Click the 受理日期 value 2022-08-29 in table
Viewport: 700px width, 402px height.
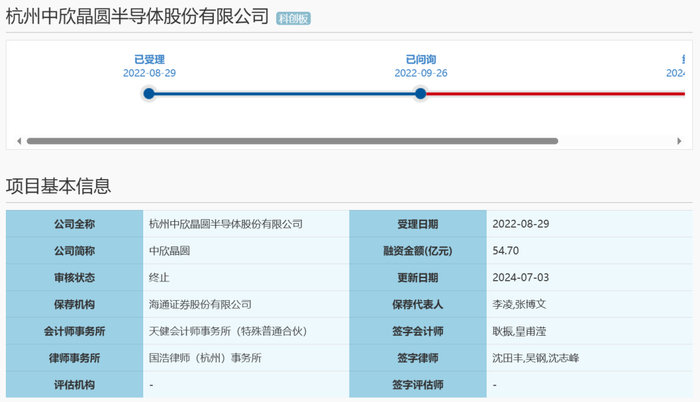(x=590, y=224)
